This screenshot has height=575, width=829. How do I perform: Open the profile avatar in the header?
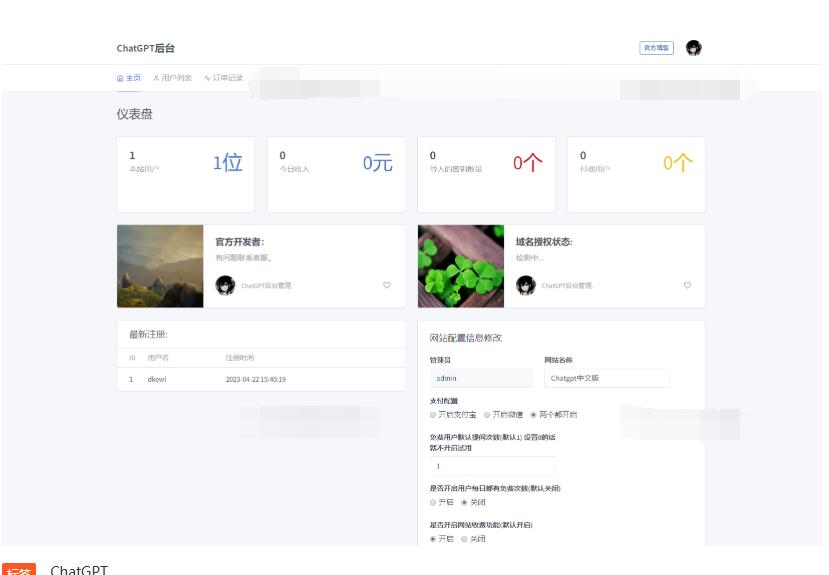point(694,48)
